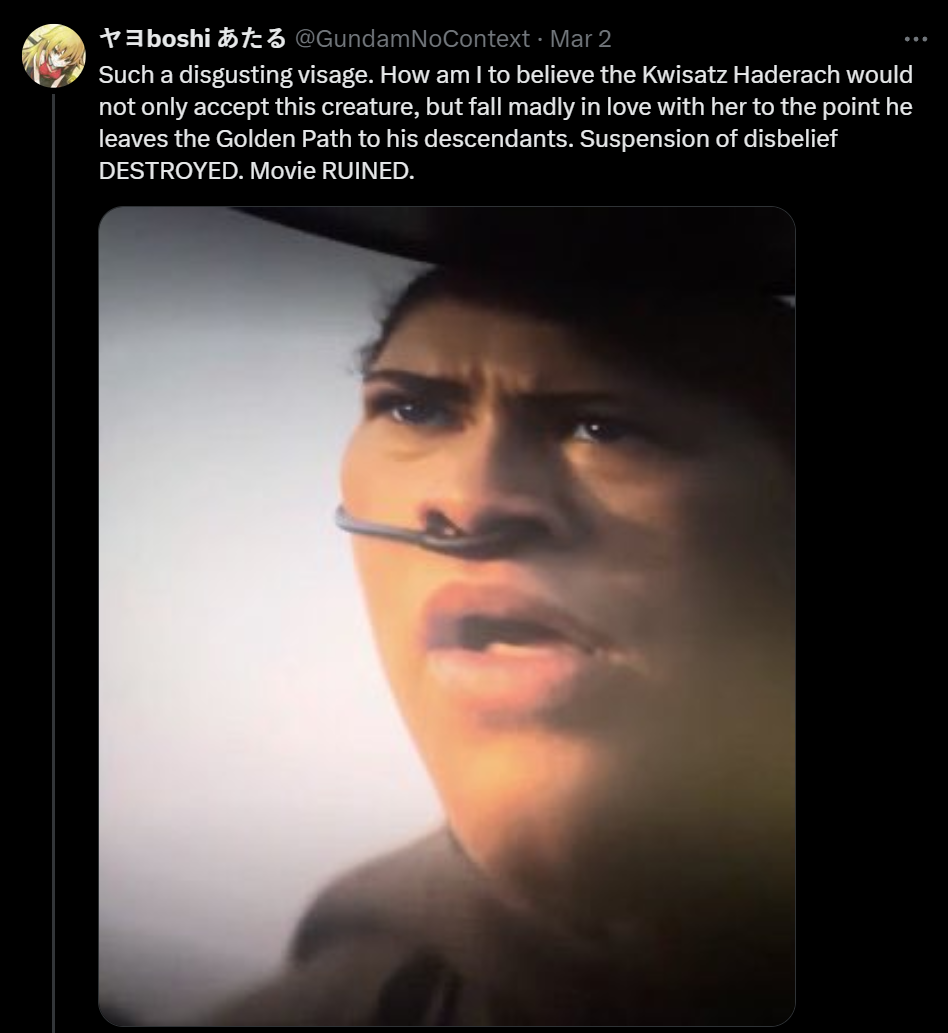Click the words "Kwisatz Haderach" in tweet
The image size is (948, 1033).
point(741,75)
